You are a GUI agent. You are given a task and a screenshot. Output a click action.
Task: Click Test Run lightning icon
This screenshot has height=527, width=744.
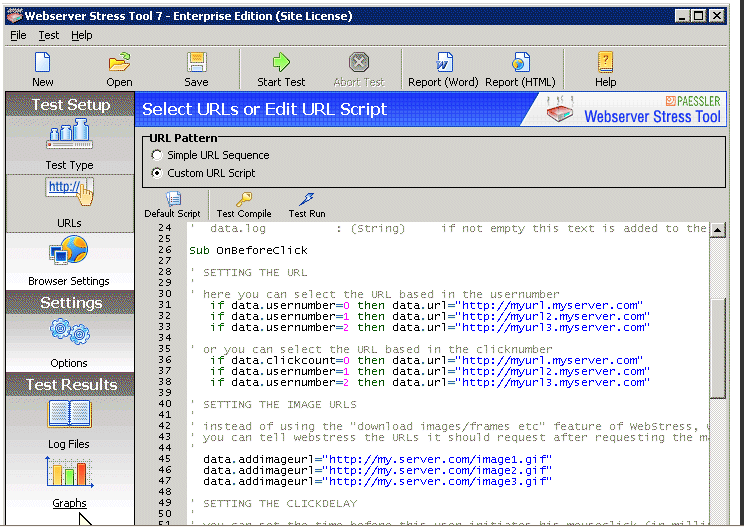(x=307, y=199)
